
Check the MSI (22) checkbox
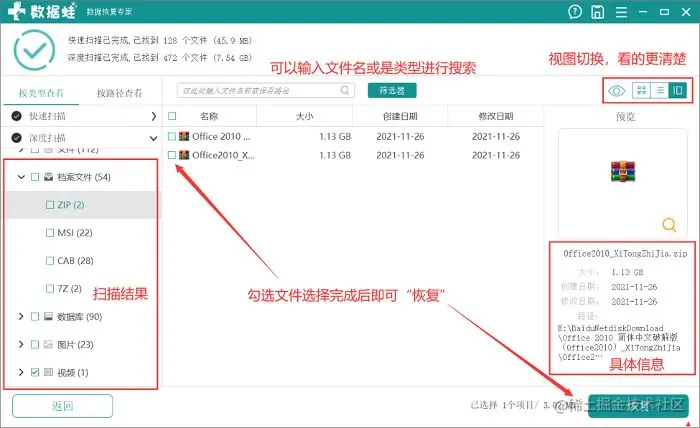pos(50,233)
